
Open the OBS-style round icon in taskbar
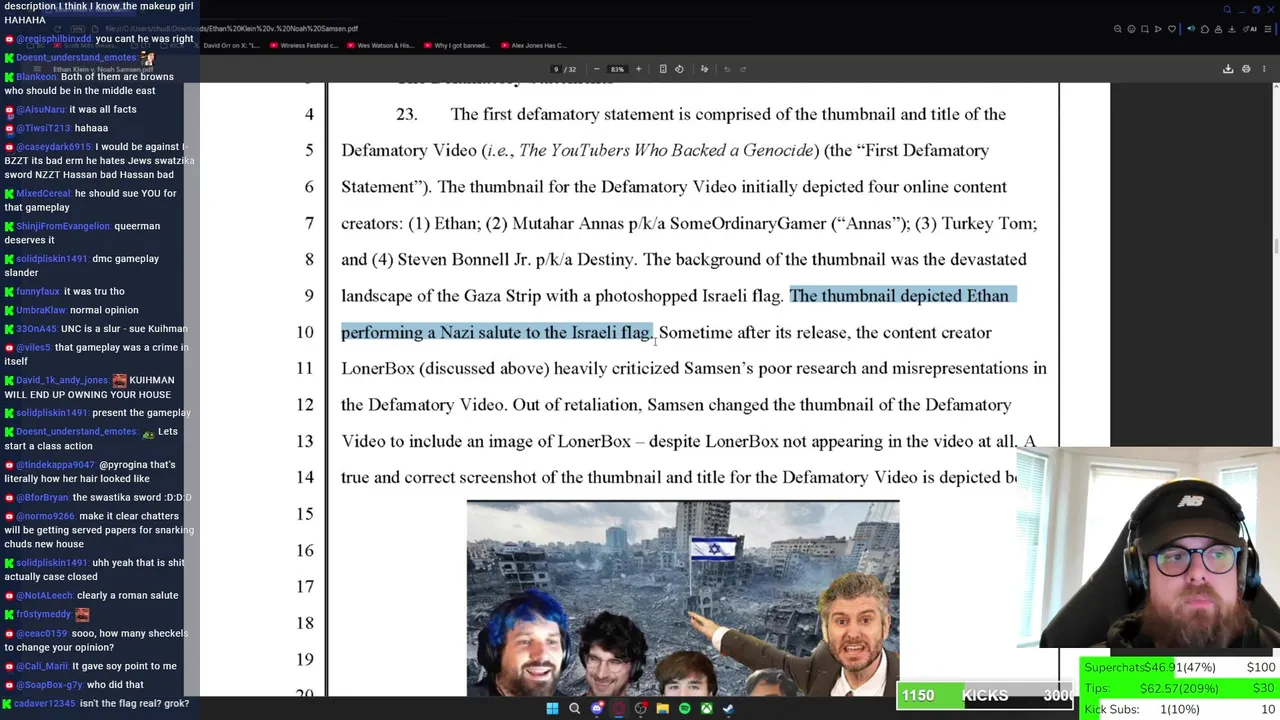point(641,708)
